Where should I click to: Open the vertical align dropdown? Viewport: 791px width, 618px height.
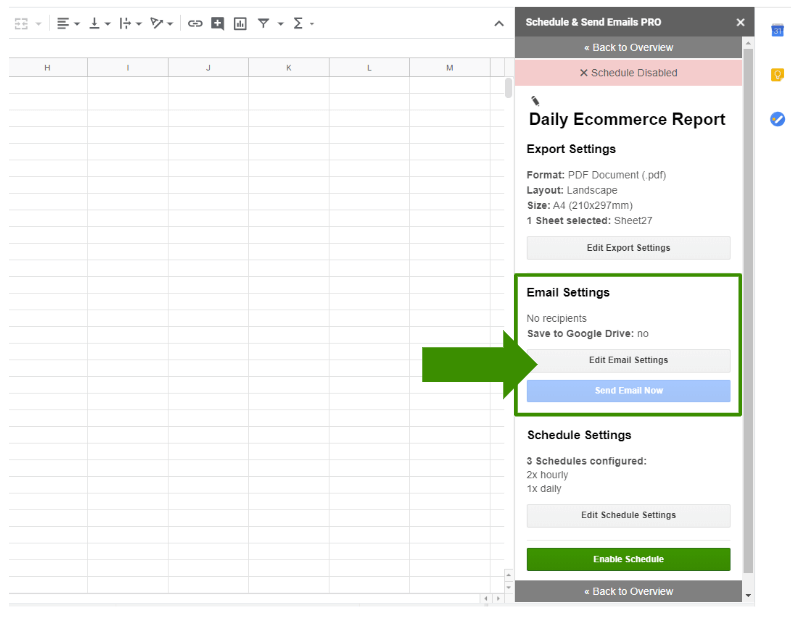pyautogui.click(x=99, y=23)
